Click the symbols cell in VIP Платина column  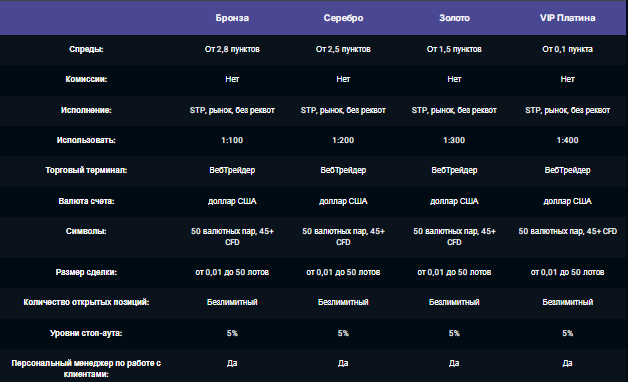567,231
